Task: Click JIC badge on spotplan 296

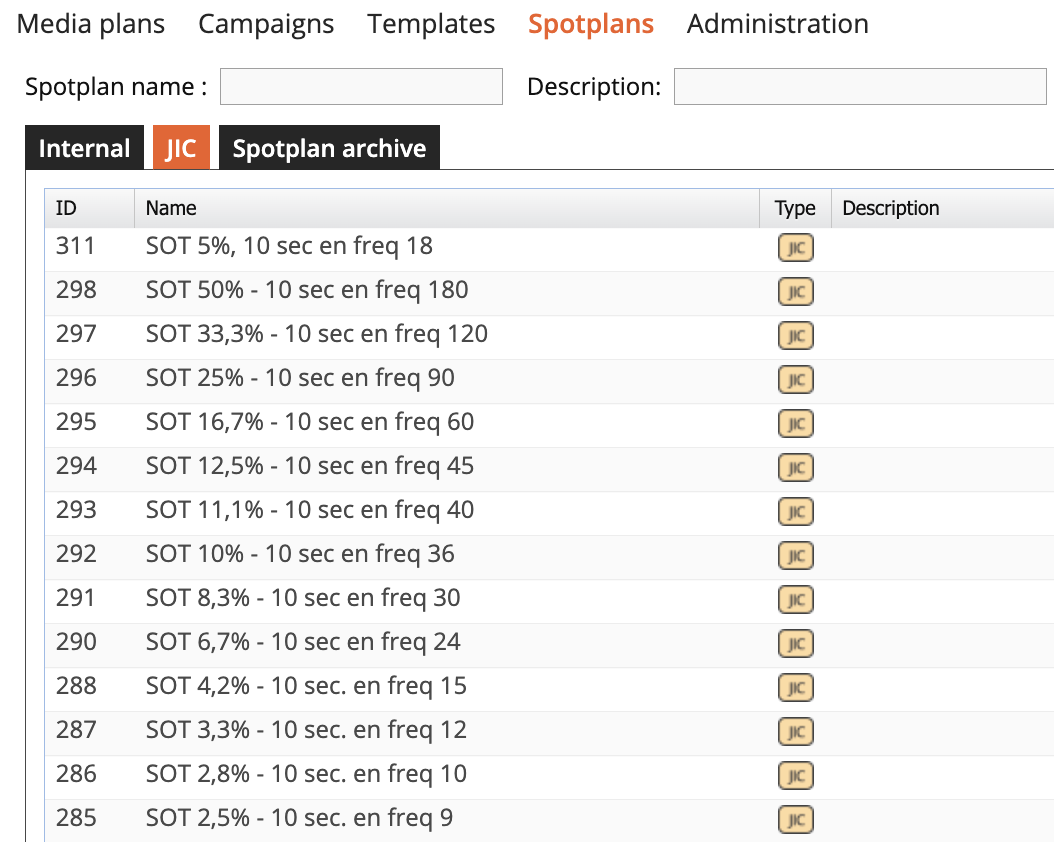Action: (796, 380)
